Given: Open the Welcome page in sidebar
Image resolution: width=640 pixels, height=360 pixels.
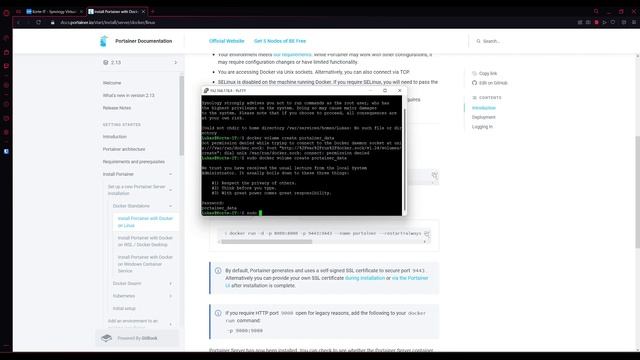Looking at the screenshot, I should 112,83.
